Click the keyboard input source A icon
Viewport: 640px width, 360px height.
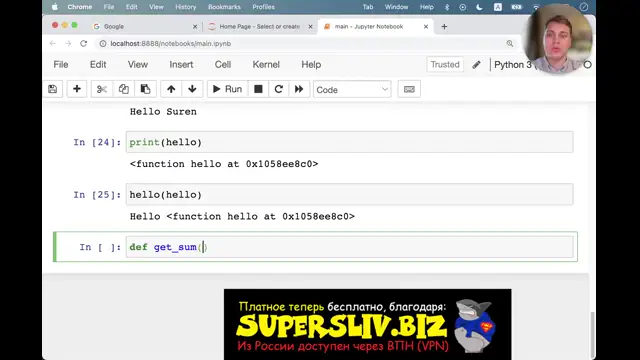498,7
